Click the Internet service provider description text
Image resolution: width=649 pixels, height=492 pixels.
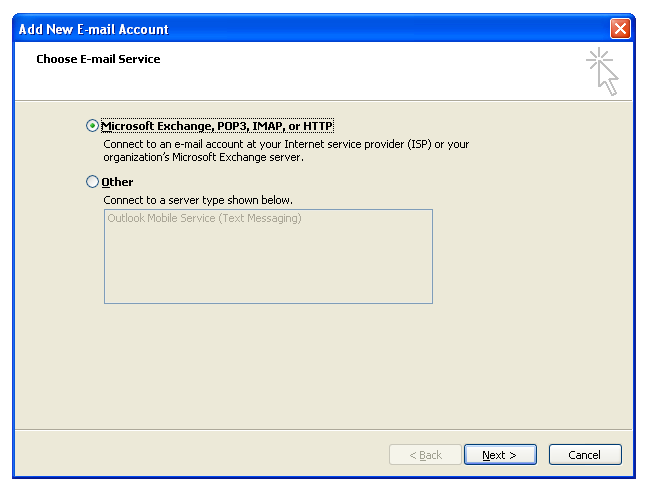(x=286, y=144)
